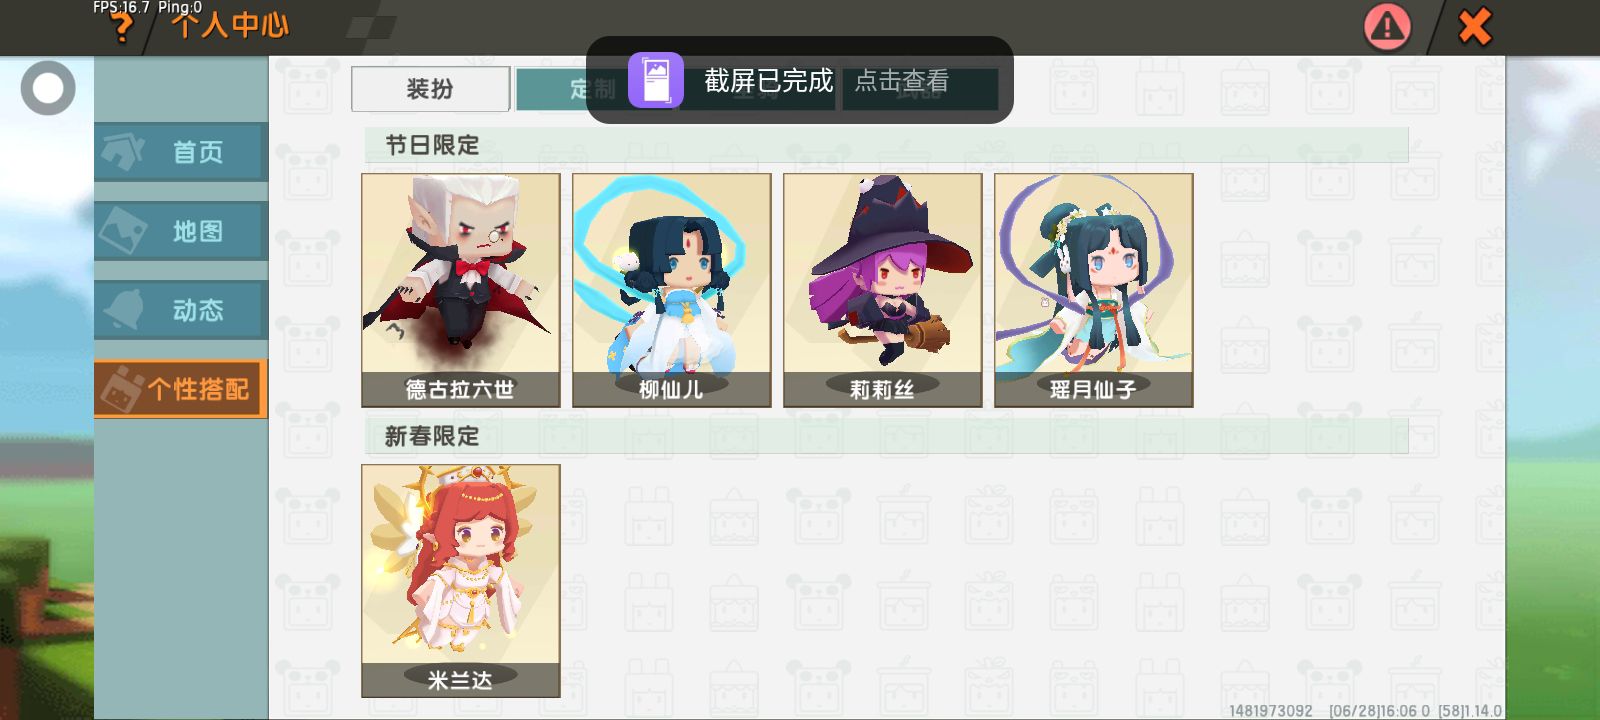Open the 地图 map sidebar item
Screen dimensions: 1600x720
tap(181, 231)
